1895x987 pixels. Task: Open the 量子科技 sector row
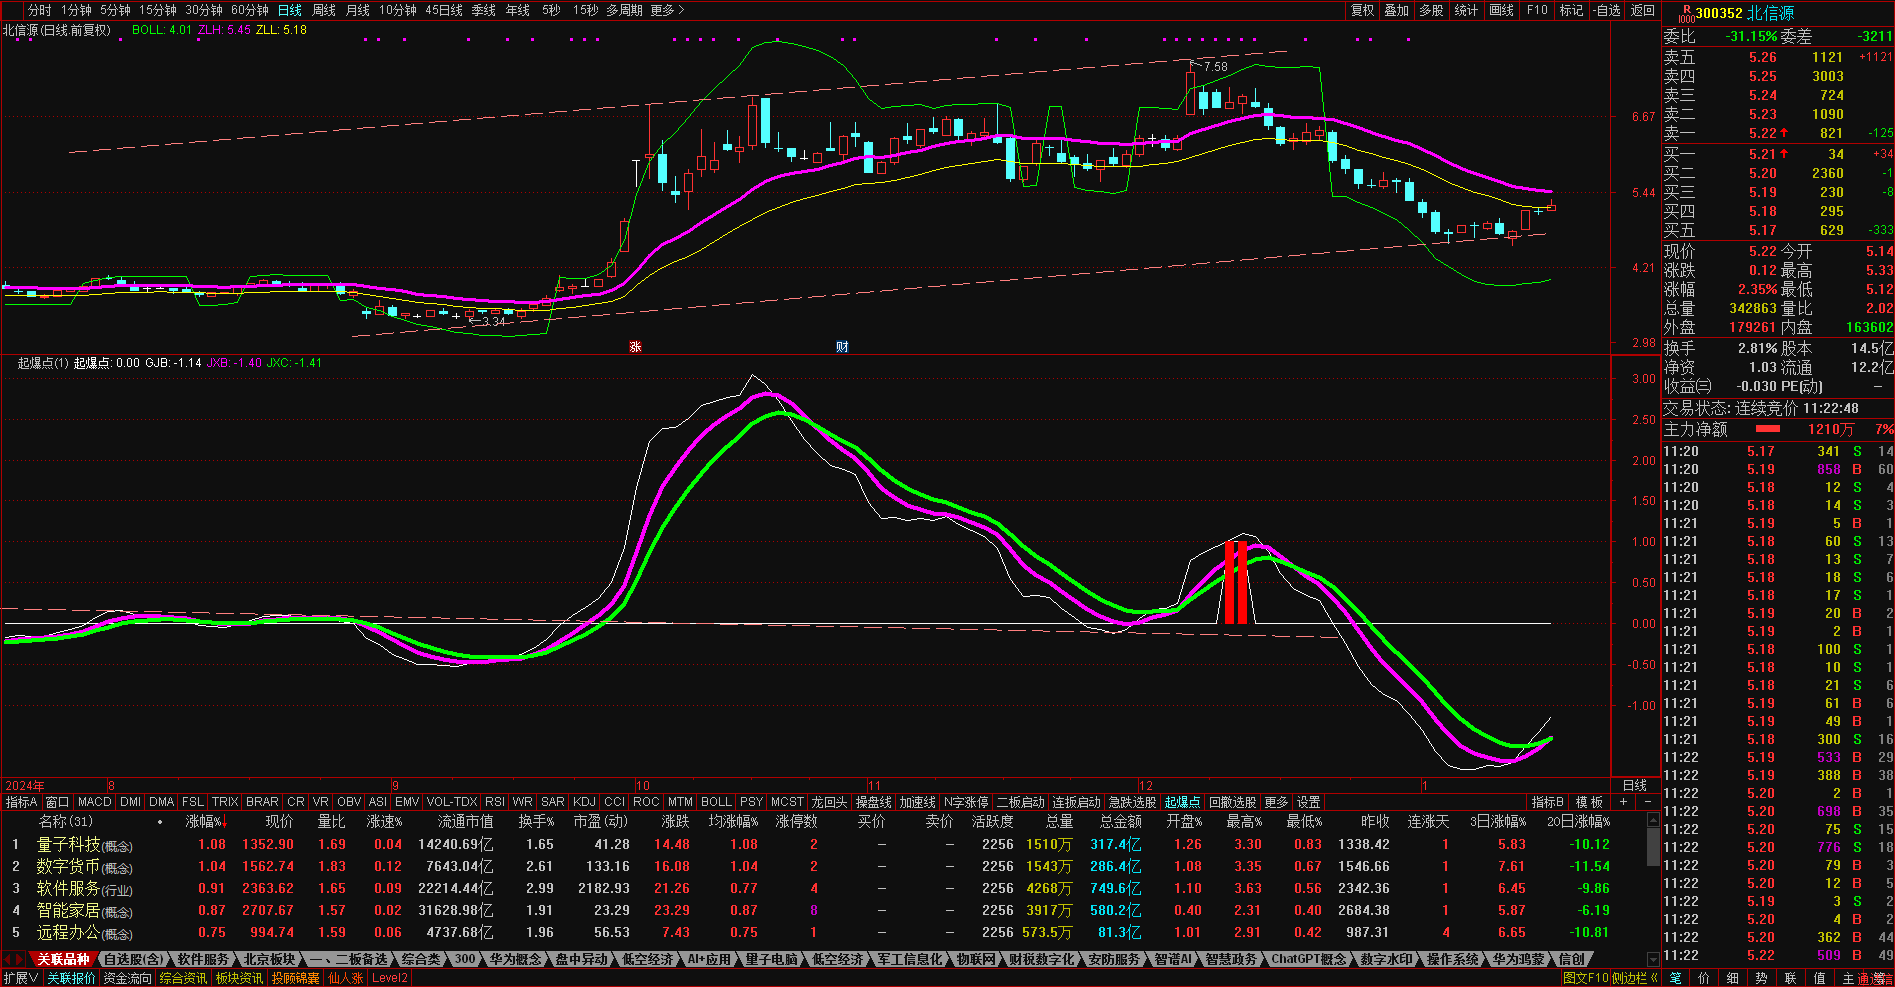827,845
